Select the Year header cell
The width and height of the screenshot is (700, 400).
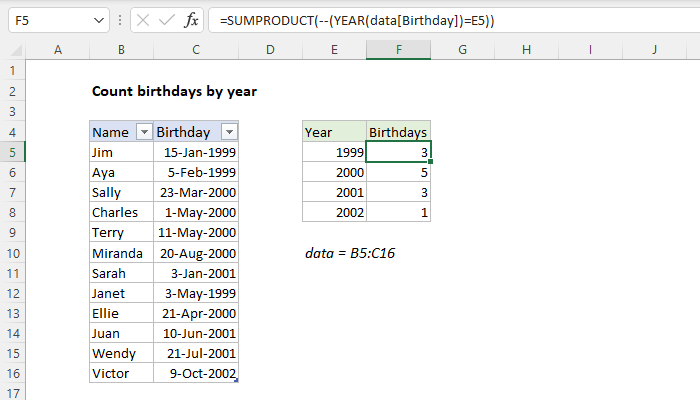pos(334,132)
